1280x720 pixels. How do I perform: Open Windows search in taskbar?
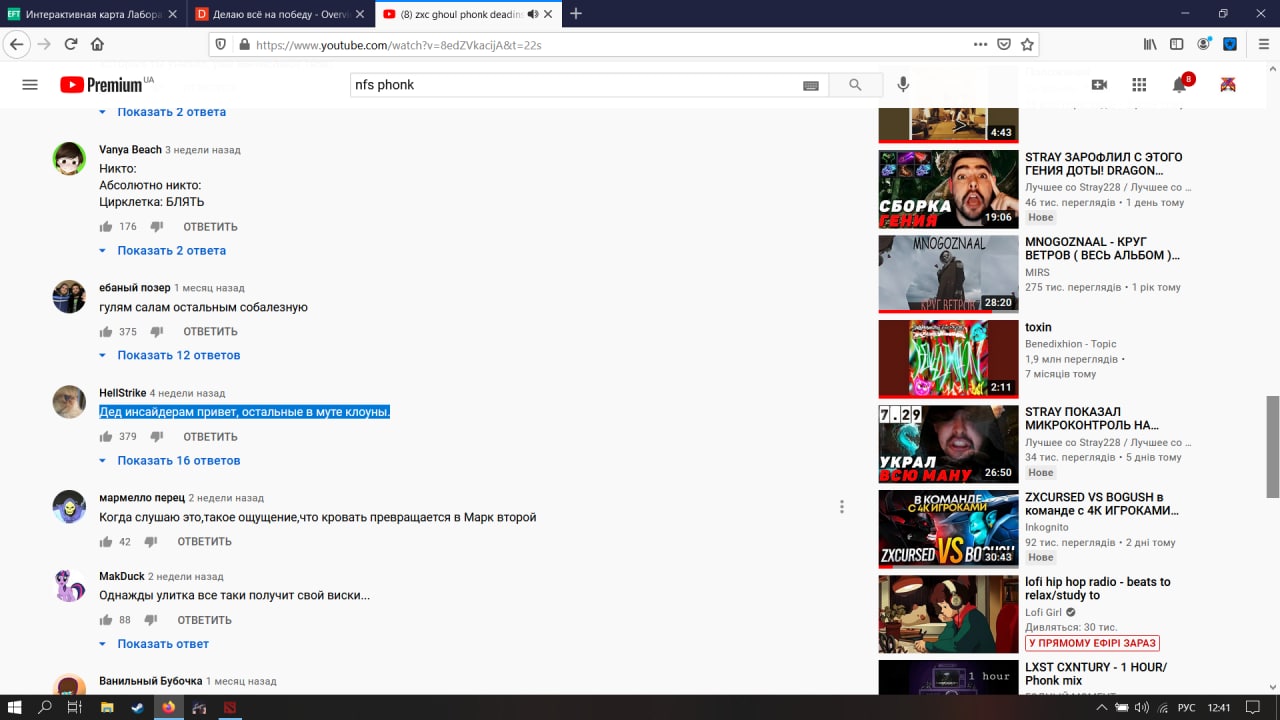[x=45, y=707]
